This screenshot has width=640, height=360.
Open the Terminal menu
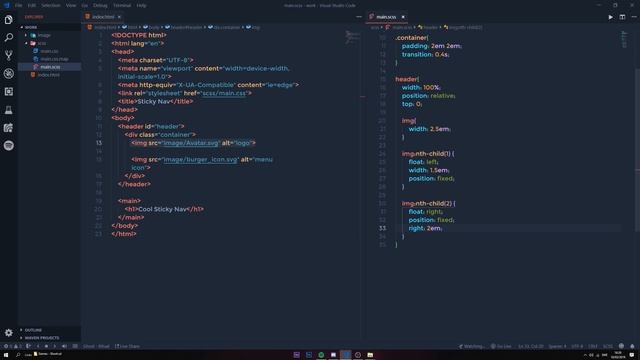tap(122, 5)
